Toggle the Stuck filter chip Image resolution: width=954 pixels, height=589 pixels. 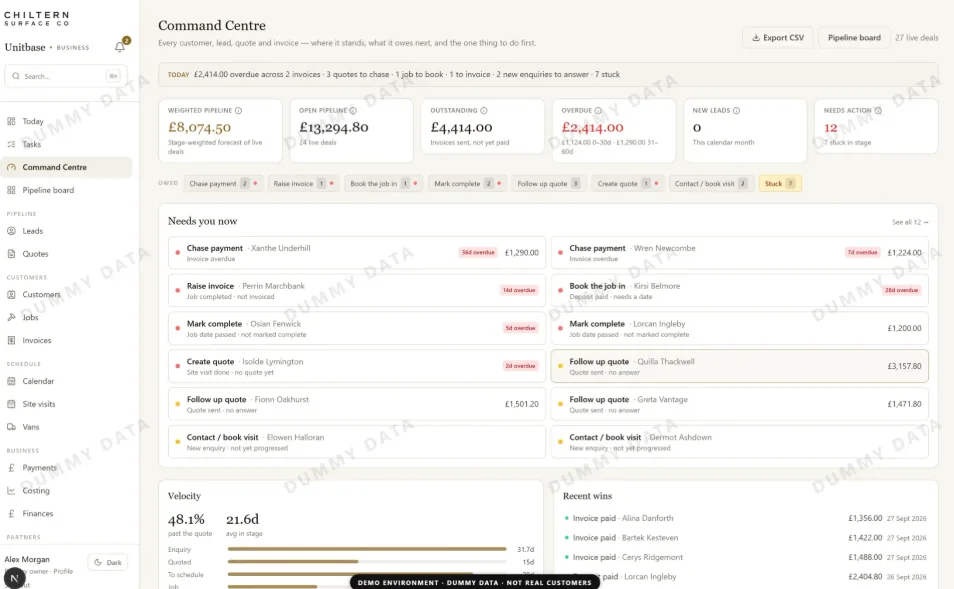coord(780,183)
